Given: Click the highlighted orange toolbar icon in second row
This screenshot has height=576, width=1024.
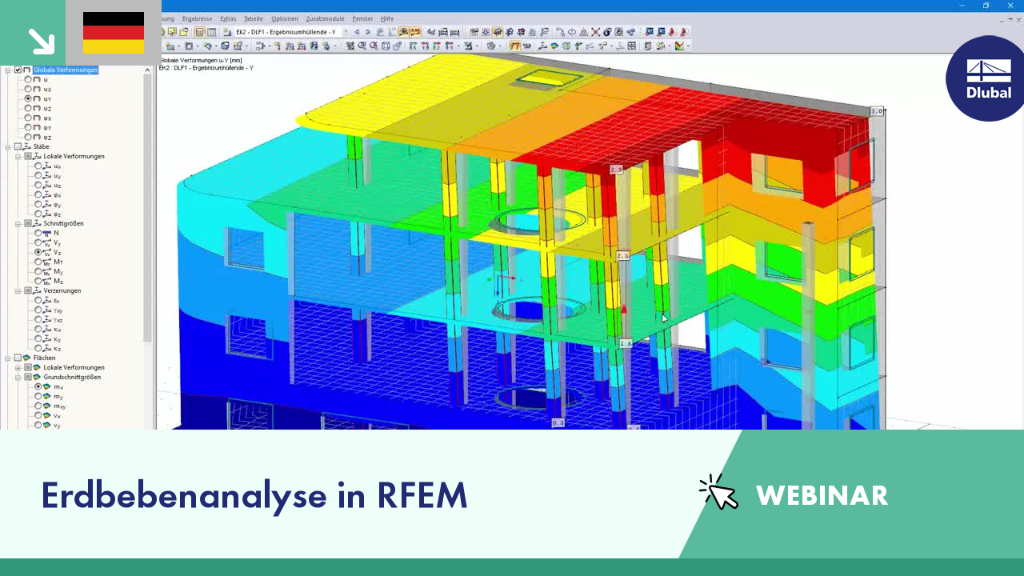Looking at the screenshot, I should coord(515,46).
